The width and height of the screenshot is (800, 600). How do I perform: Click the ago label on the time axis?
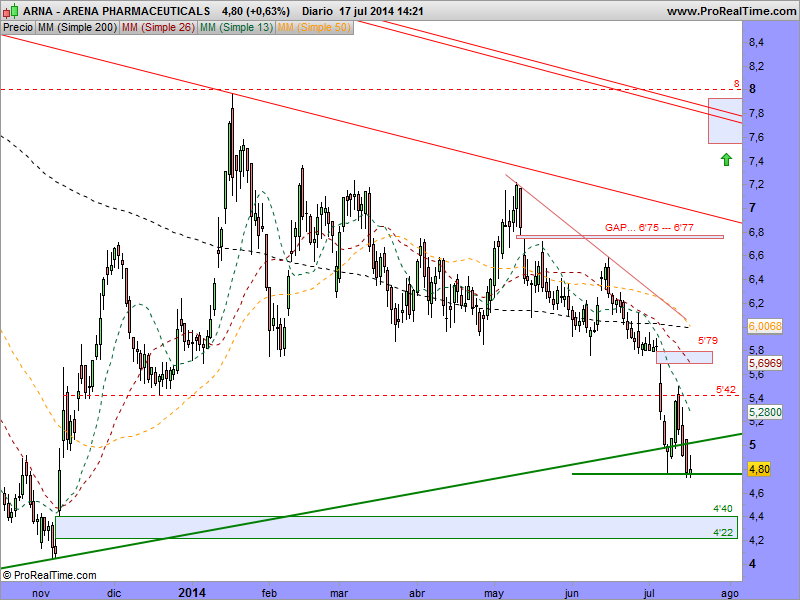[x=730, y=593]
